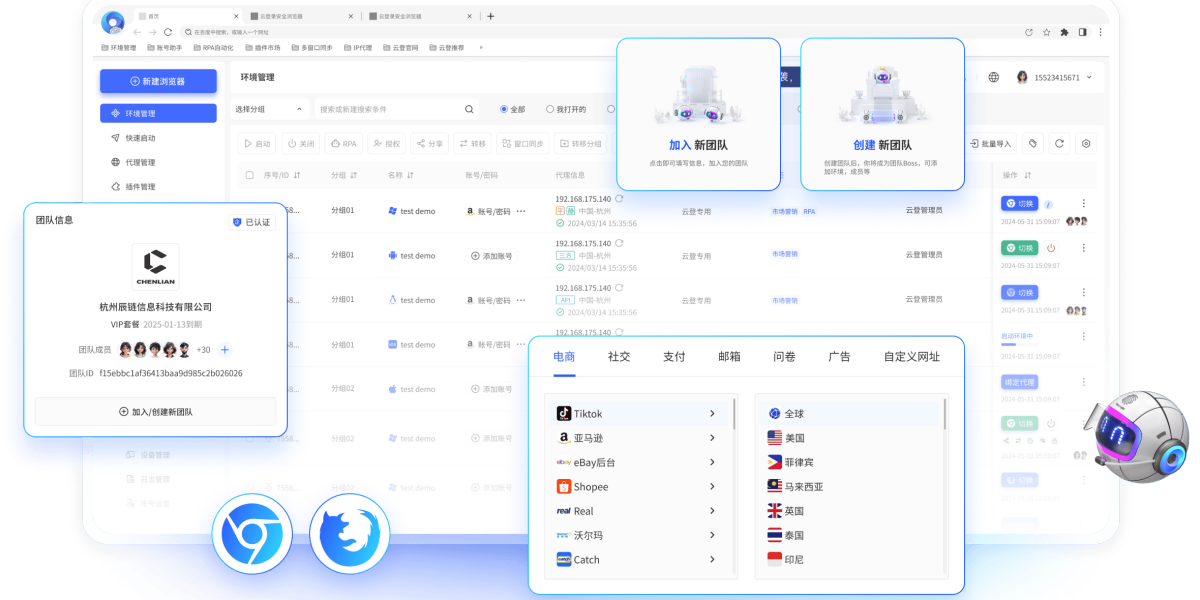The height and width of the screenshot is (600, 1200).
Task: Open 批量导入 batch import
Action: (x=991, y=143)
